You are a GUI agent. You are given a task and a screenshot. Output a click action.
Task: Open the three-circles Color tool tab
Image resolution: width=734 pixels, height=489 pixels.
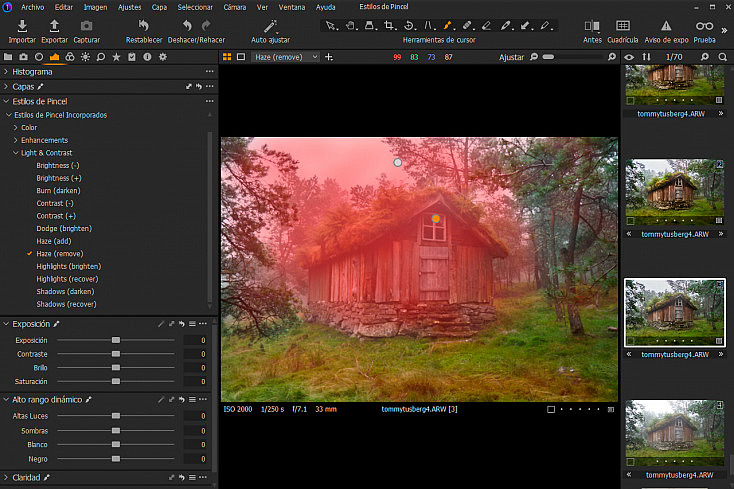point(70,57)
